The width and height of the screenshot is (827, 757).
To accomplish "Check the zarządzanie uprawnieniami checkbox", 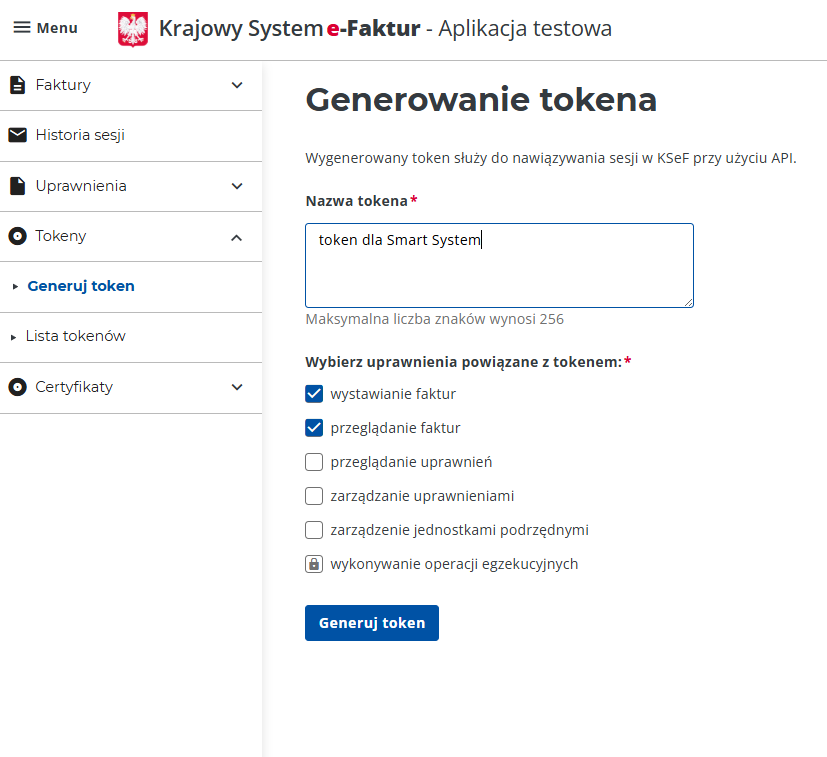I will click(x=314, y=496).
